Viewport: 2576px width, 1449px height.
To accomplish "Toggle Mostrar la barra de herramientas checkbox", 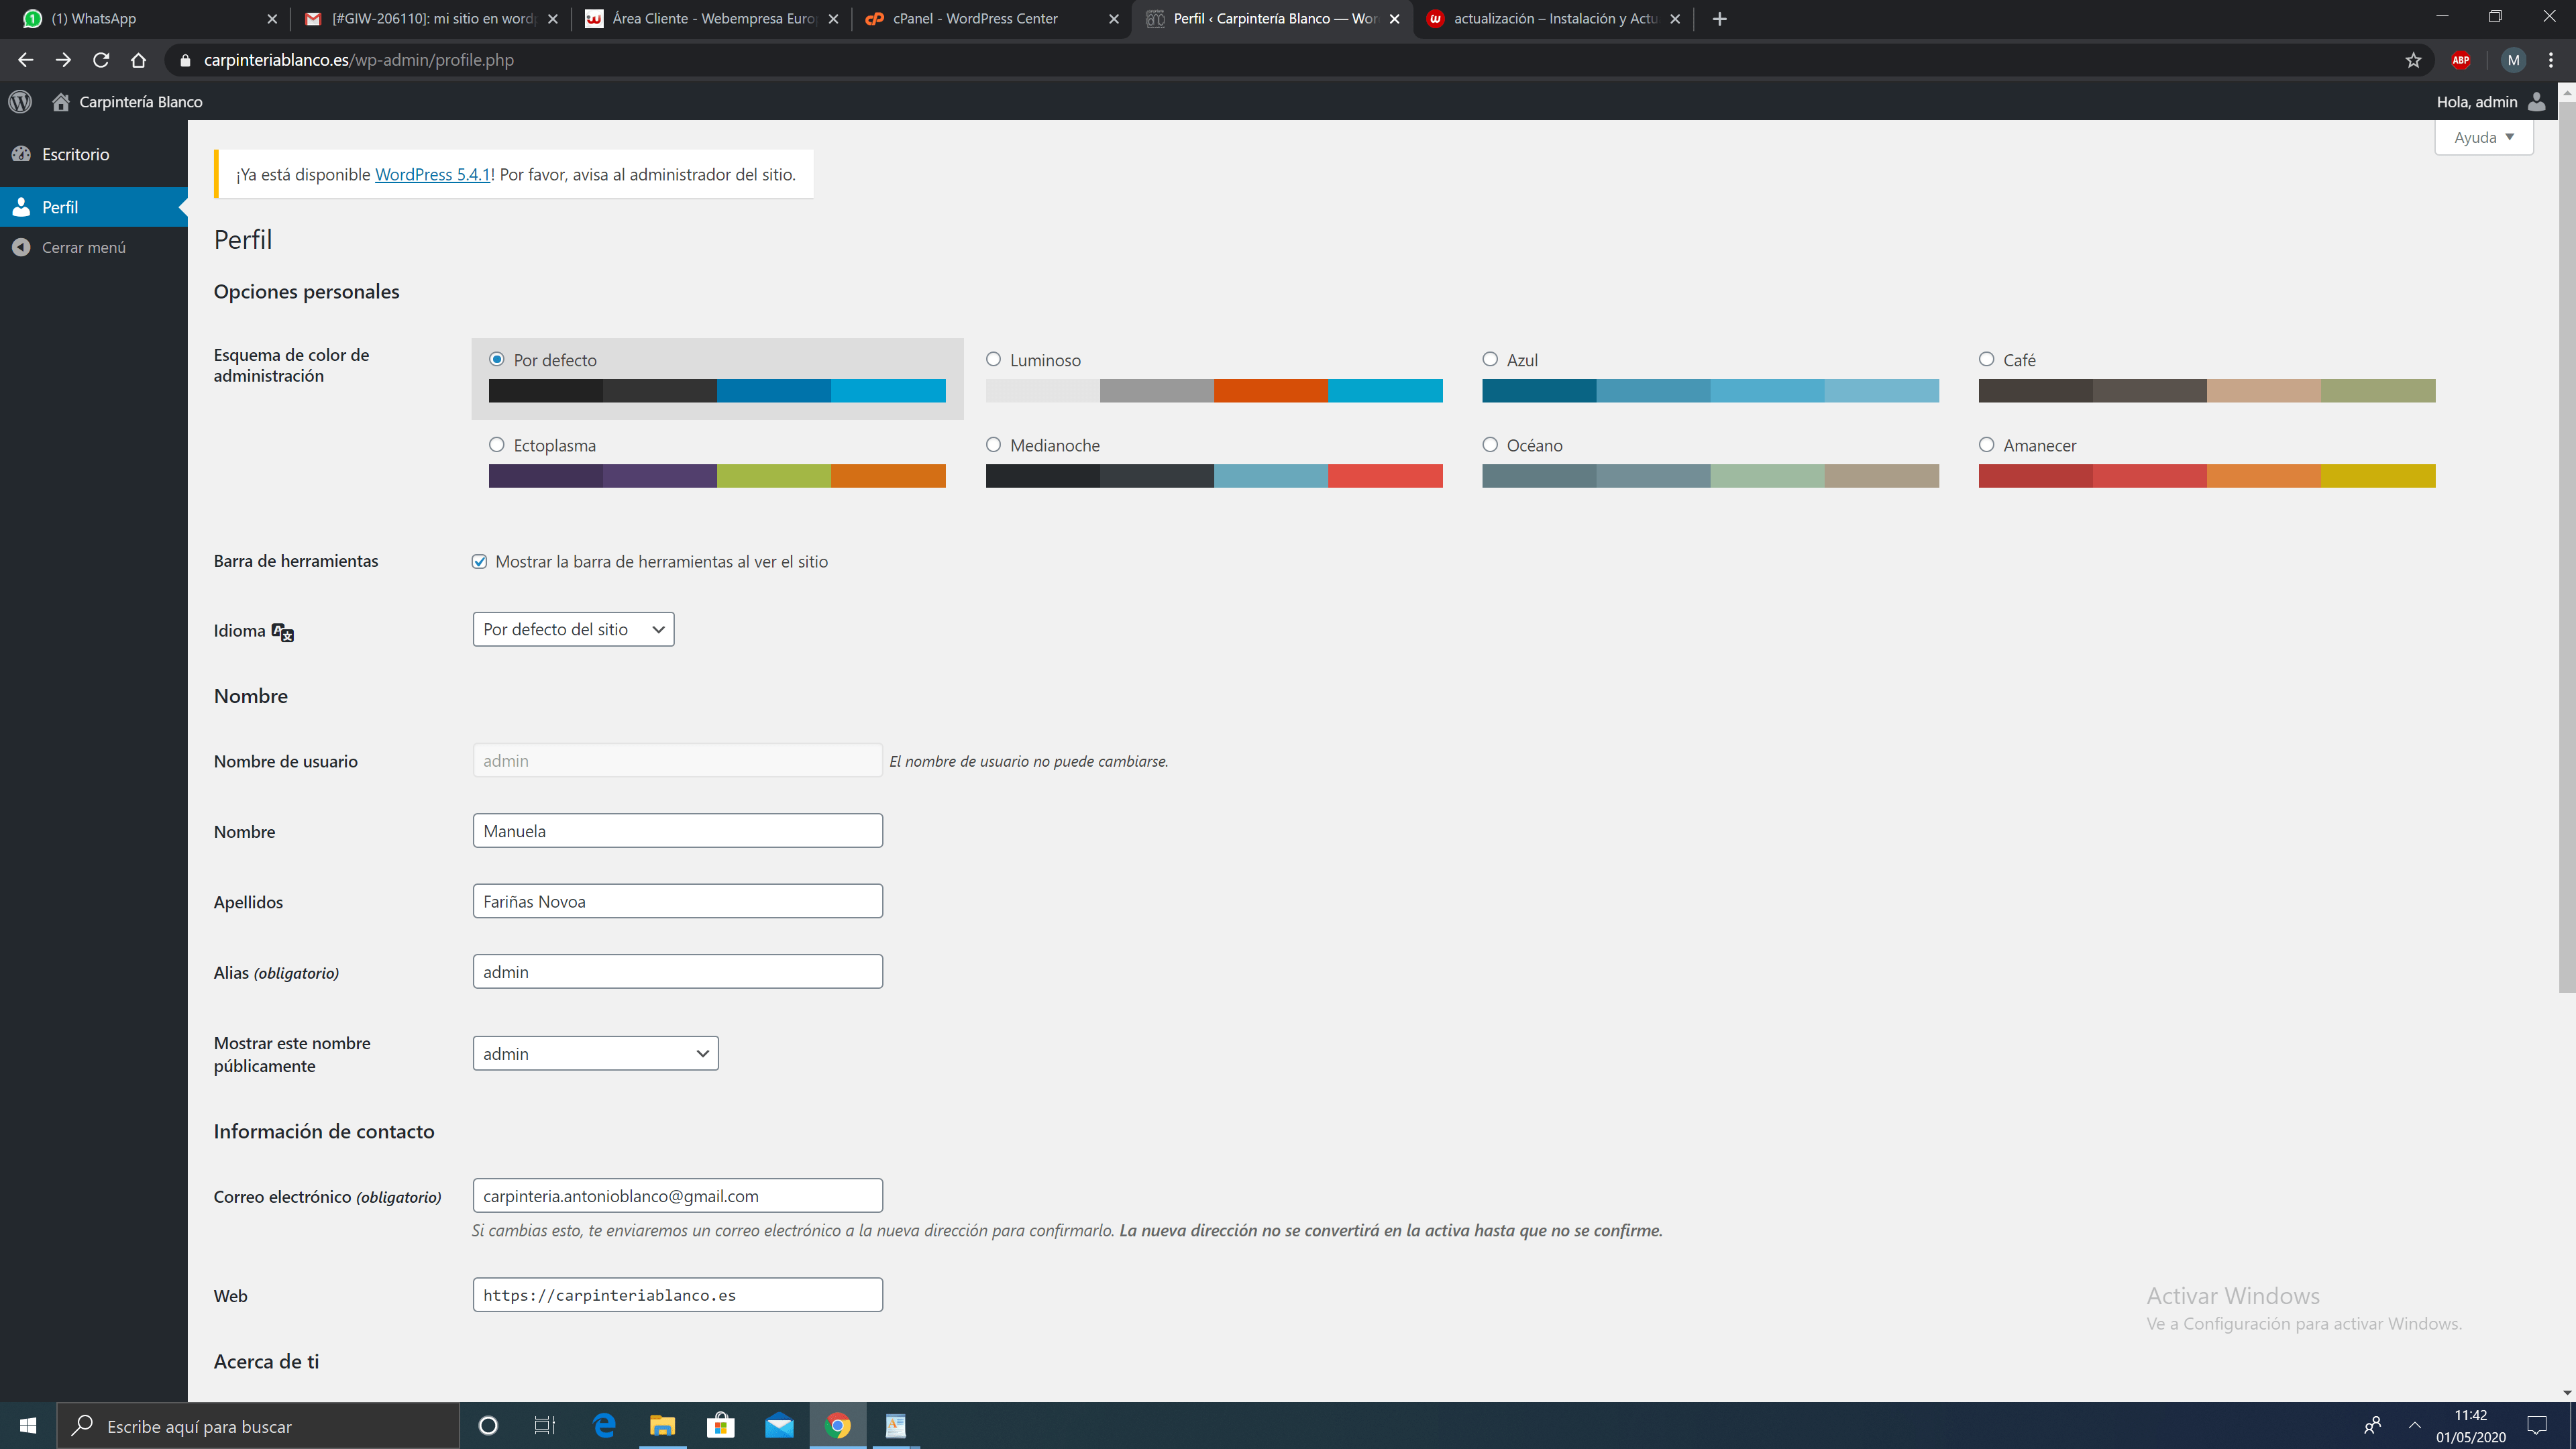I will pyautogui.click(x=480, y=562).
